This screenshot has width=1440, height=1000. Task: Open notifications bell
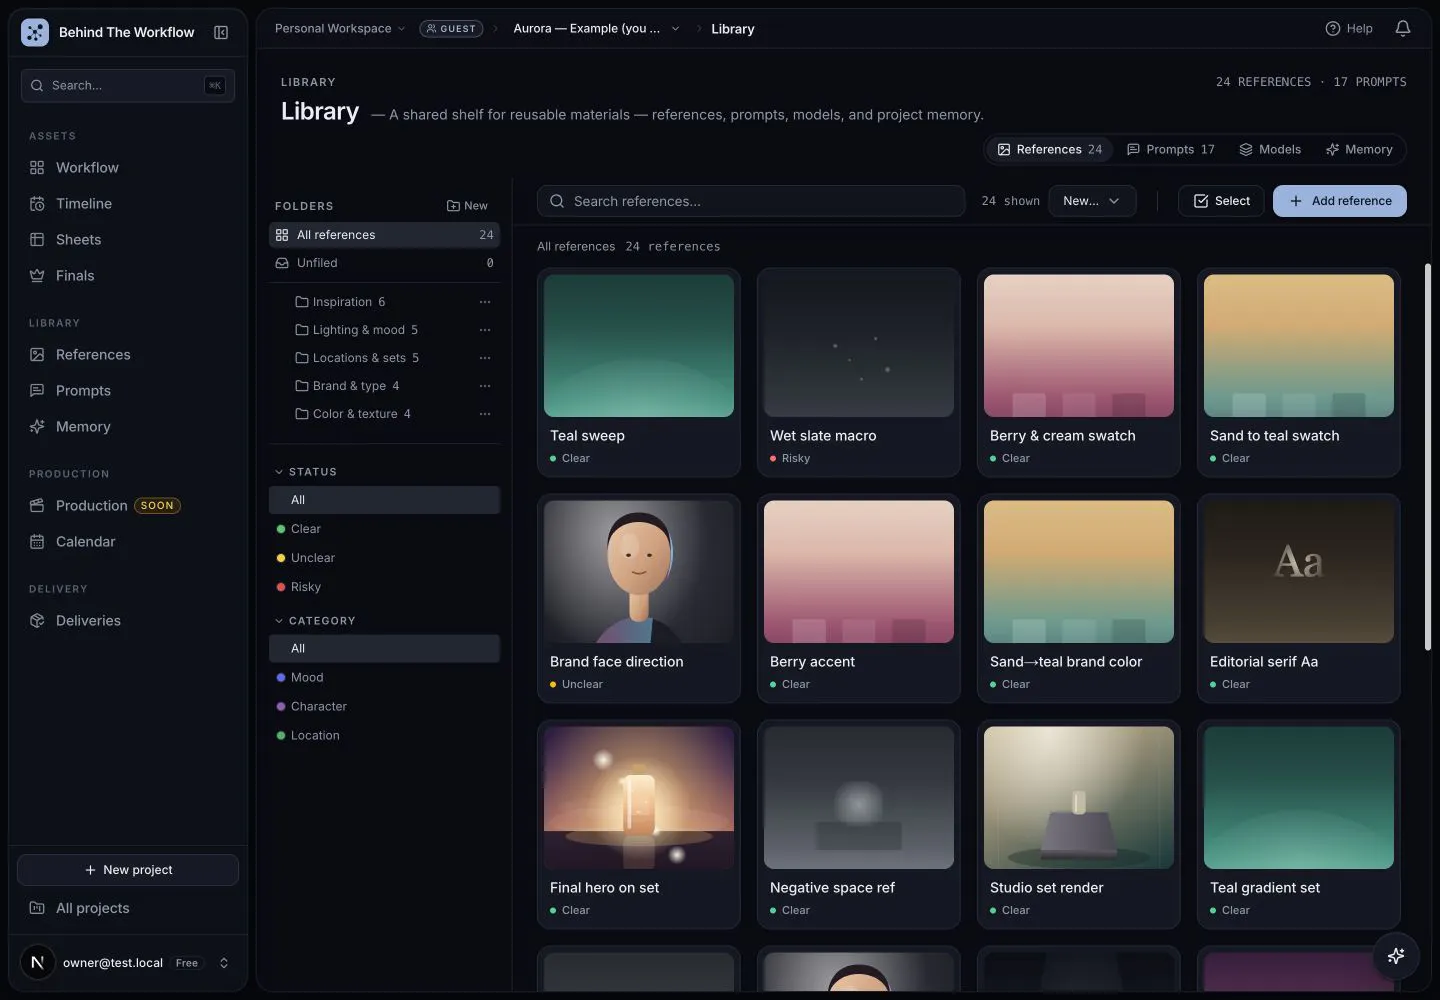coord(1403,28)
